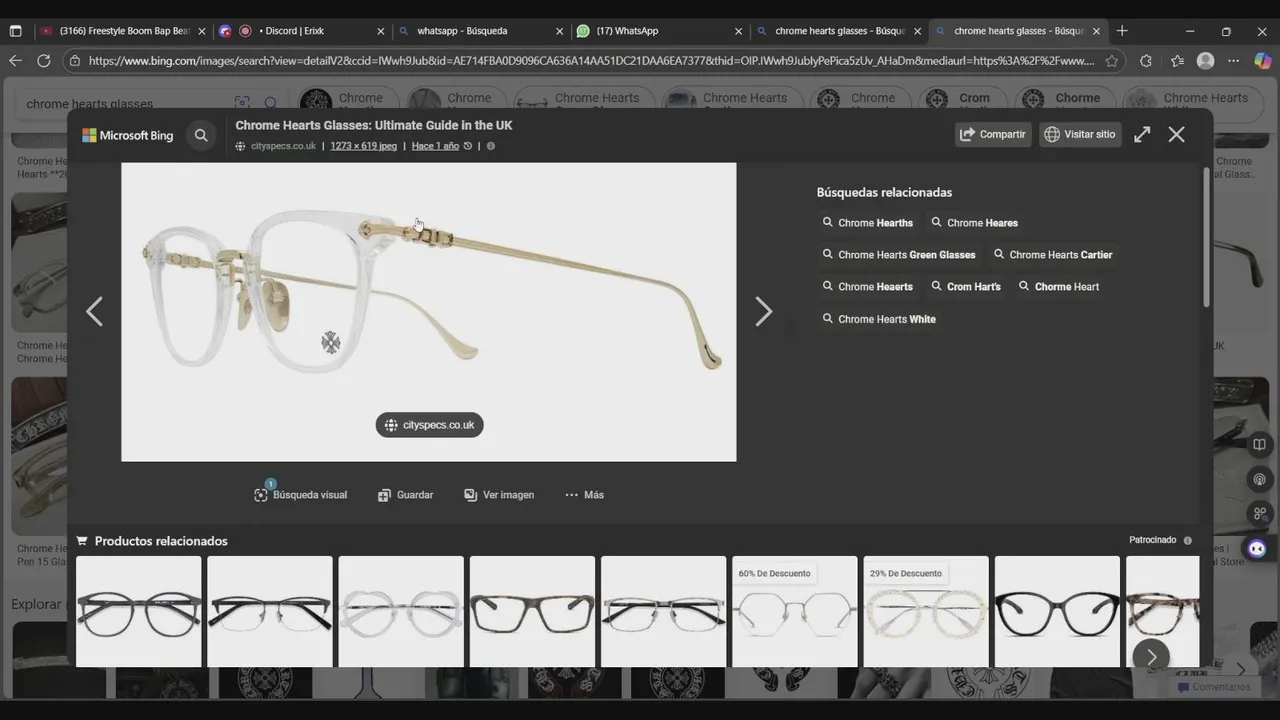
Task: Open reading view book icon on sidebar
Action: coord(1259,445)
